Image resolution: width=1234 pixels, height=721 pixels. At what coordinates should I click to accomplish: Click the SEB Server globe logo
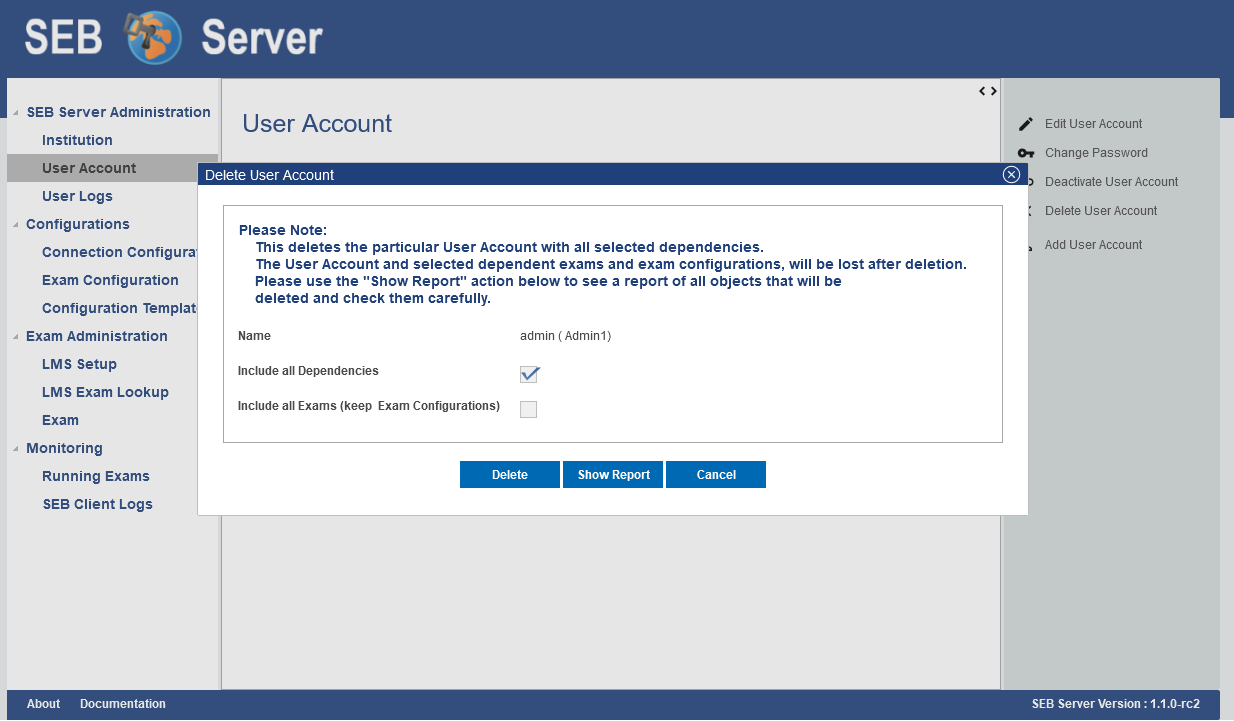153,37
